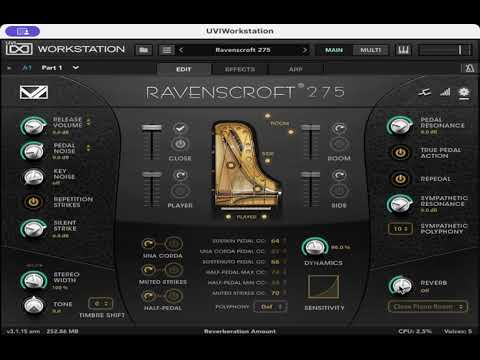Click the Side mic MIDI learn arrow icon
This screenshot has height=360, width=480.
[x=339, y=175]
